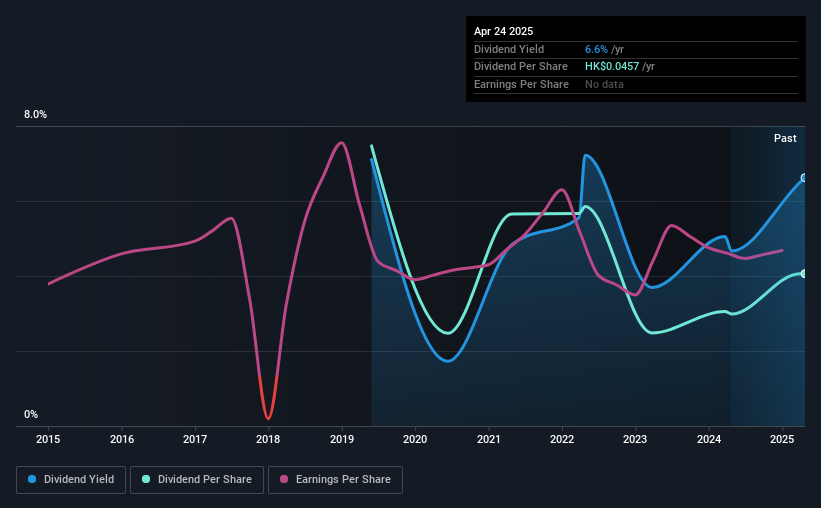This screenshot has height=508, width=821.
Task: Click the pink Earnings Per Share legend dot
Action: point(284,479)
